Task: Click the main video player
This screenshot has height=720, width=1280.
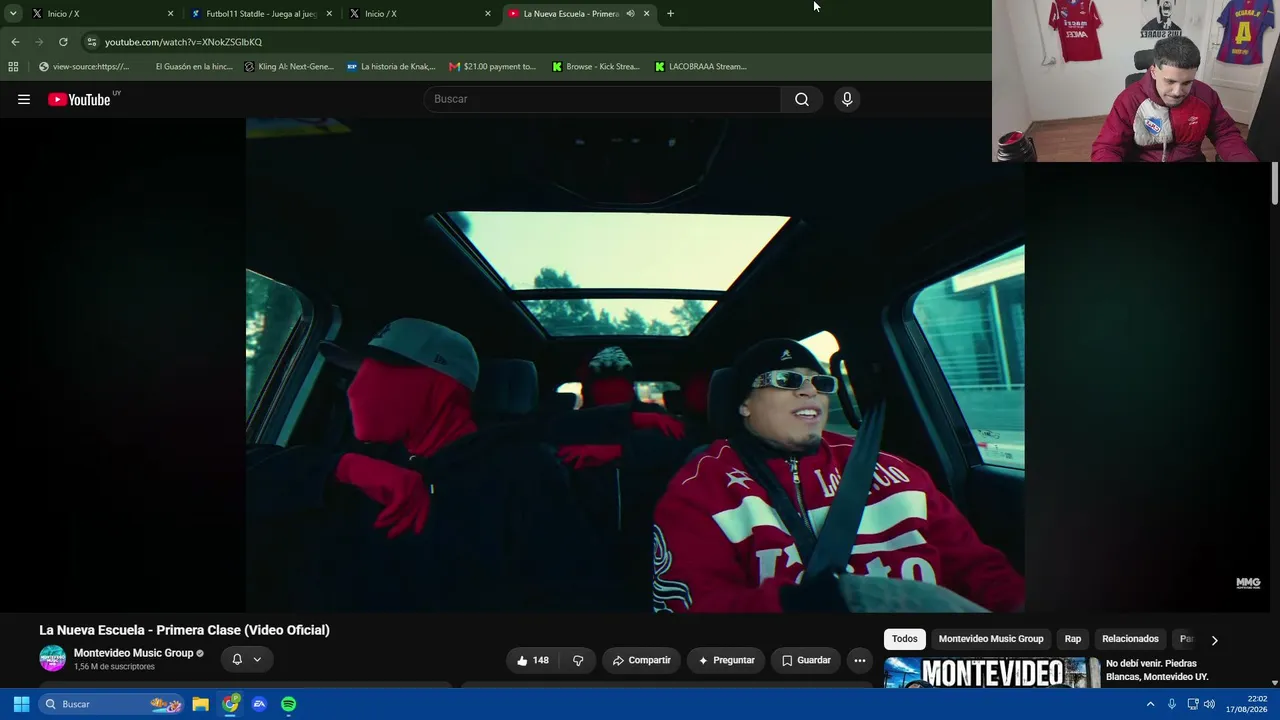Action: 635,365
